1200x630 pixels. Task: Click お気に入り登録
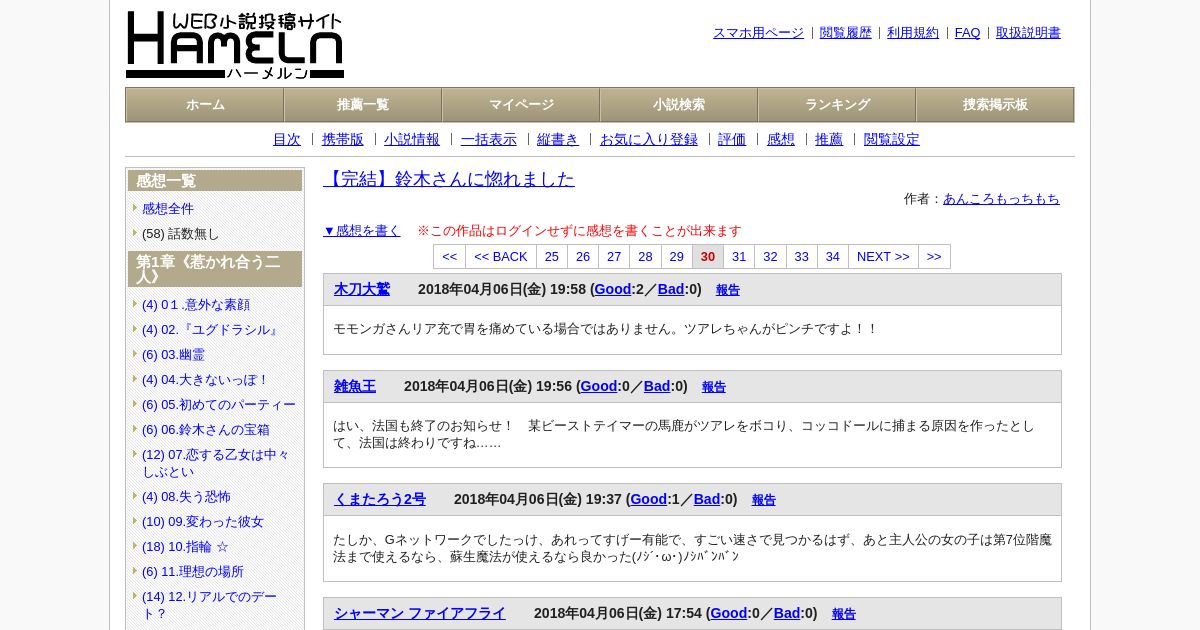coord(649,139)
